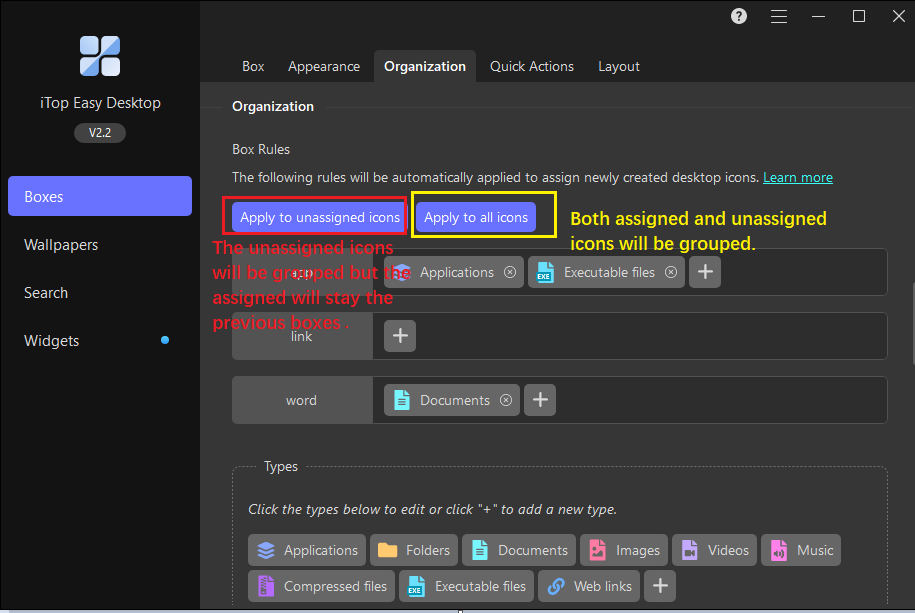915x613 pixels.
Task: Open Wallpapers in the sidebar
Action: (x=61, y=245)
